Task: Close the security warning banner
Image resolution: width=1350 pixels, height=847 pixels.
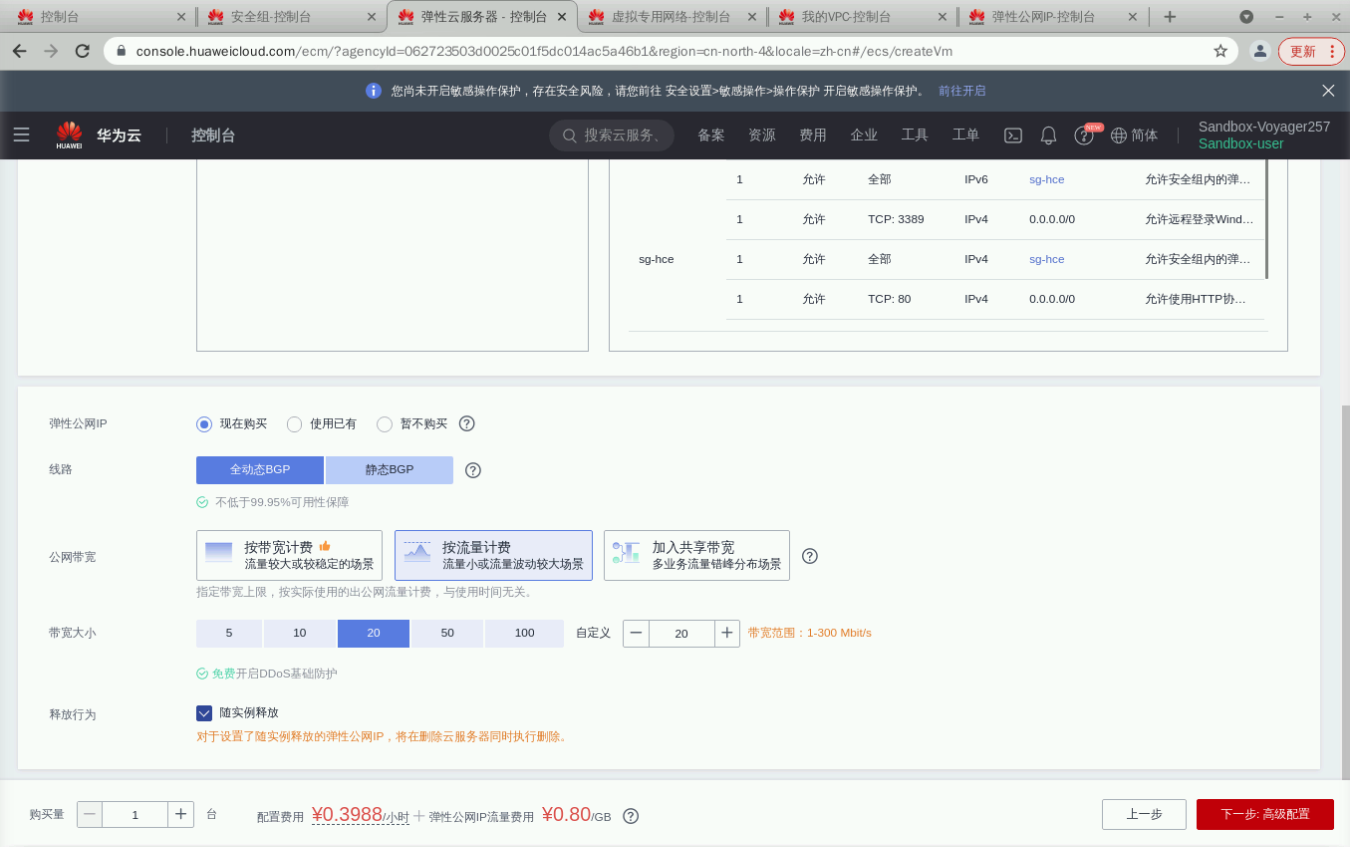Action: coord(1328,91)
